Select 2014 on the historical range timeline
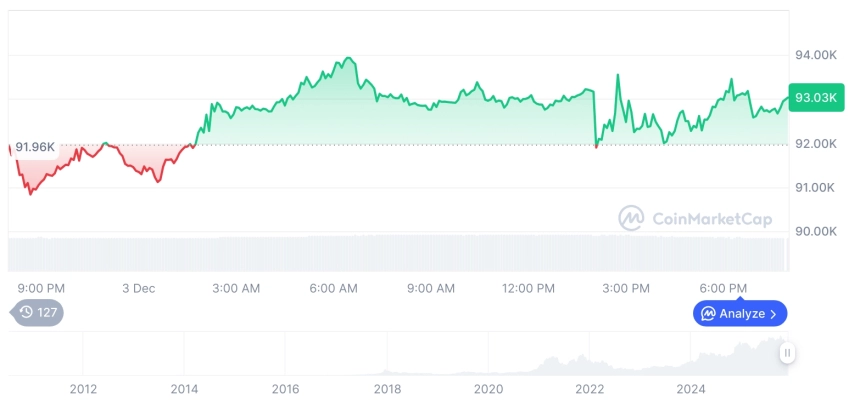The width and height of the screenshot is (860, 401). point(184,388)
